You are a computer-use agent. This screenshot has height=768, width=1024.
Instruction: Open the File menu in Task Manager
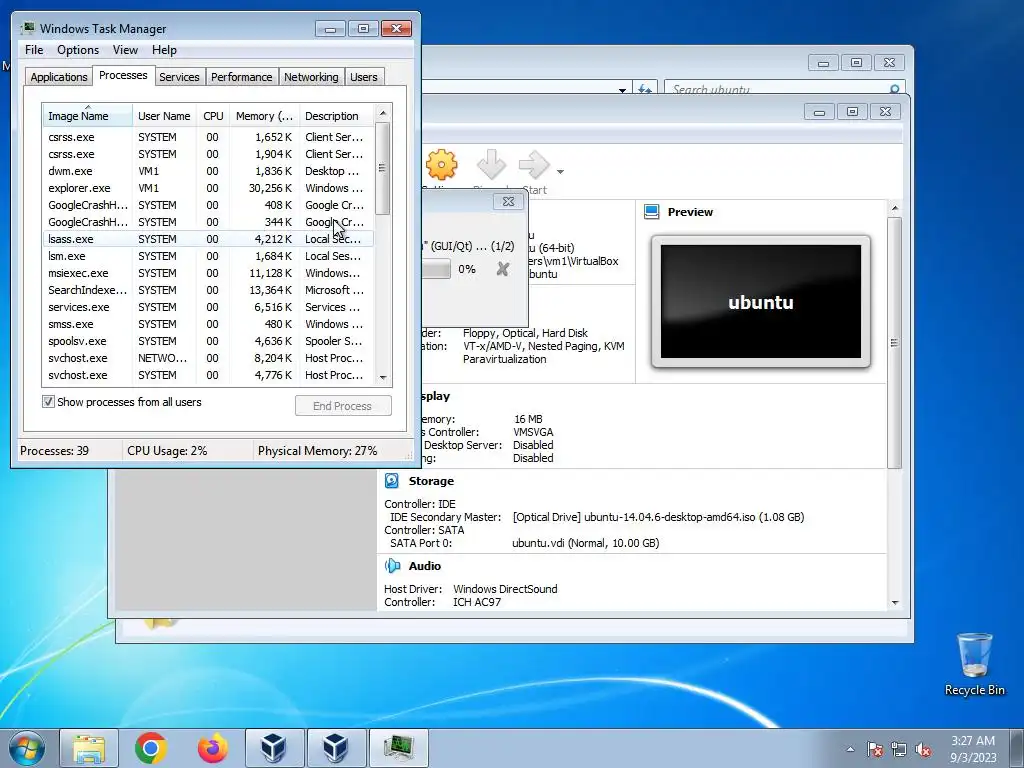pos(34,50)
